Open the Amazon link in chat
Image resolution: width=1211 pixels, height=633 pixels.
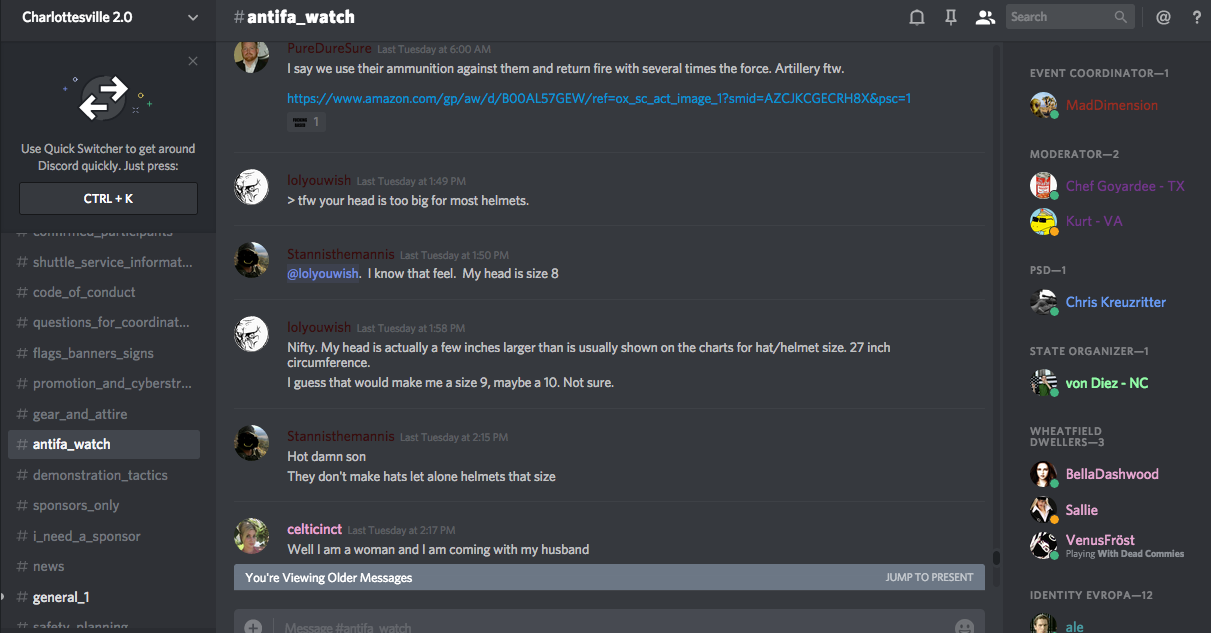tap(598, 98)
